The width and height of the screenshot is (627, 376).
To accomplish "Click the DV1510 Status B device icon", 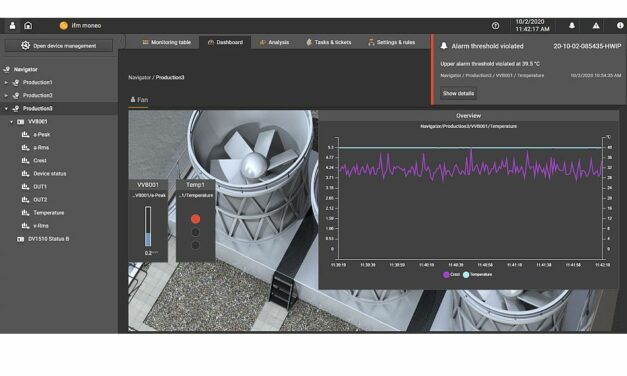I will pos(21,239).
